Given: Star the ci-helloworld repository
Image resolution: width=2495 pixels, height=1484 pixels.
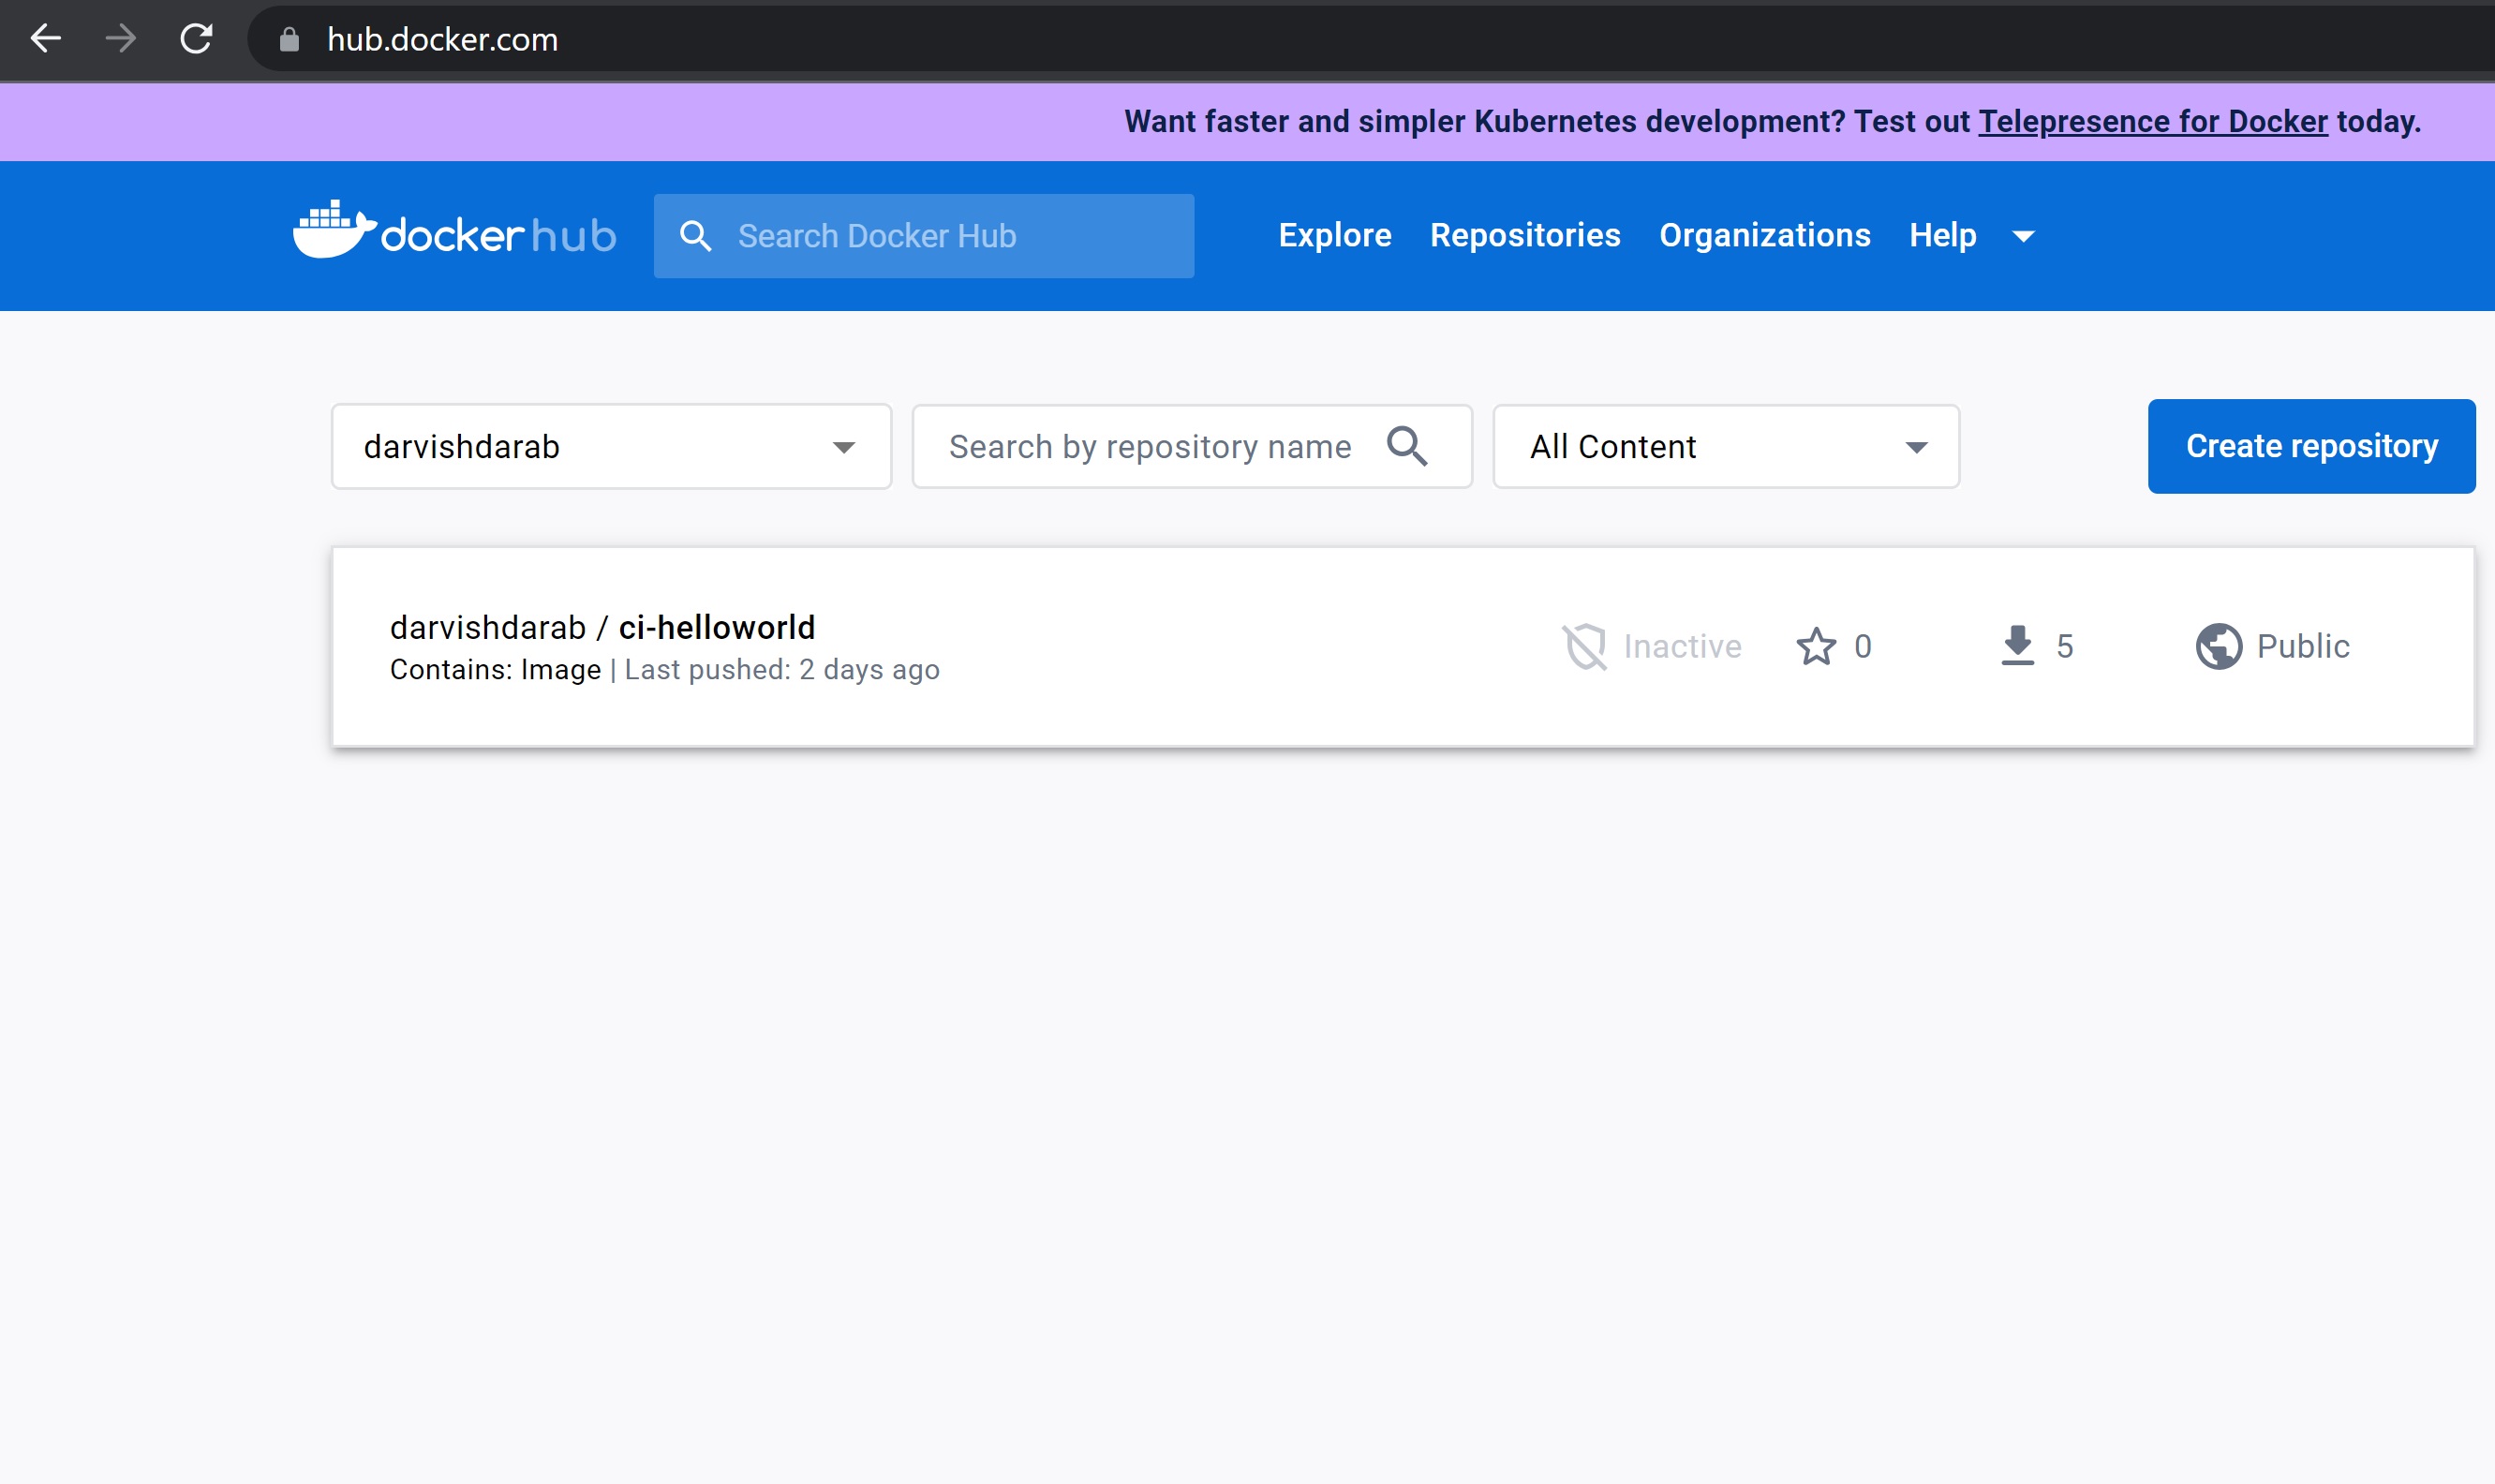Looking at the screenshot, I should tap(1816, 646).
